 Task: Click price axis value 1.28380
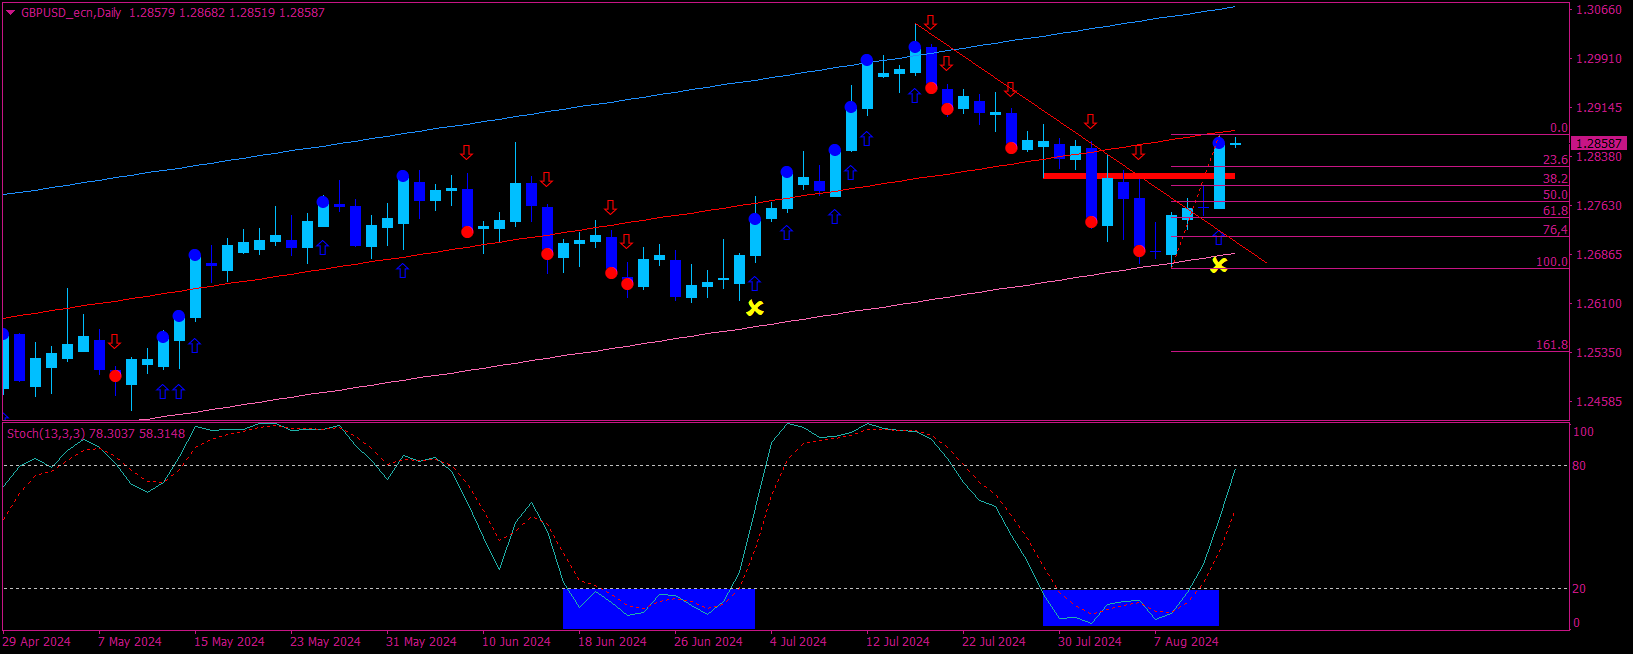coord(1599,157)
